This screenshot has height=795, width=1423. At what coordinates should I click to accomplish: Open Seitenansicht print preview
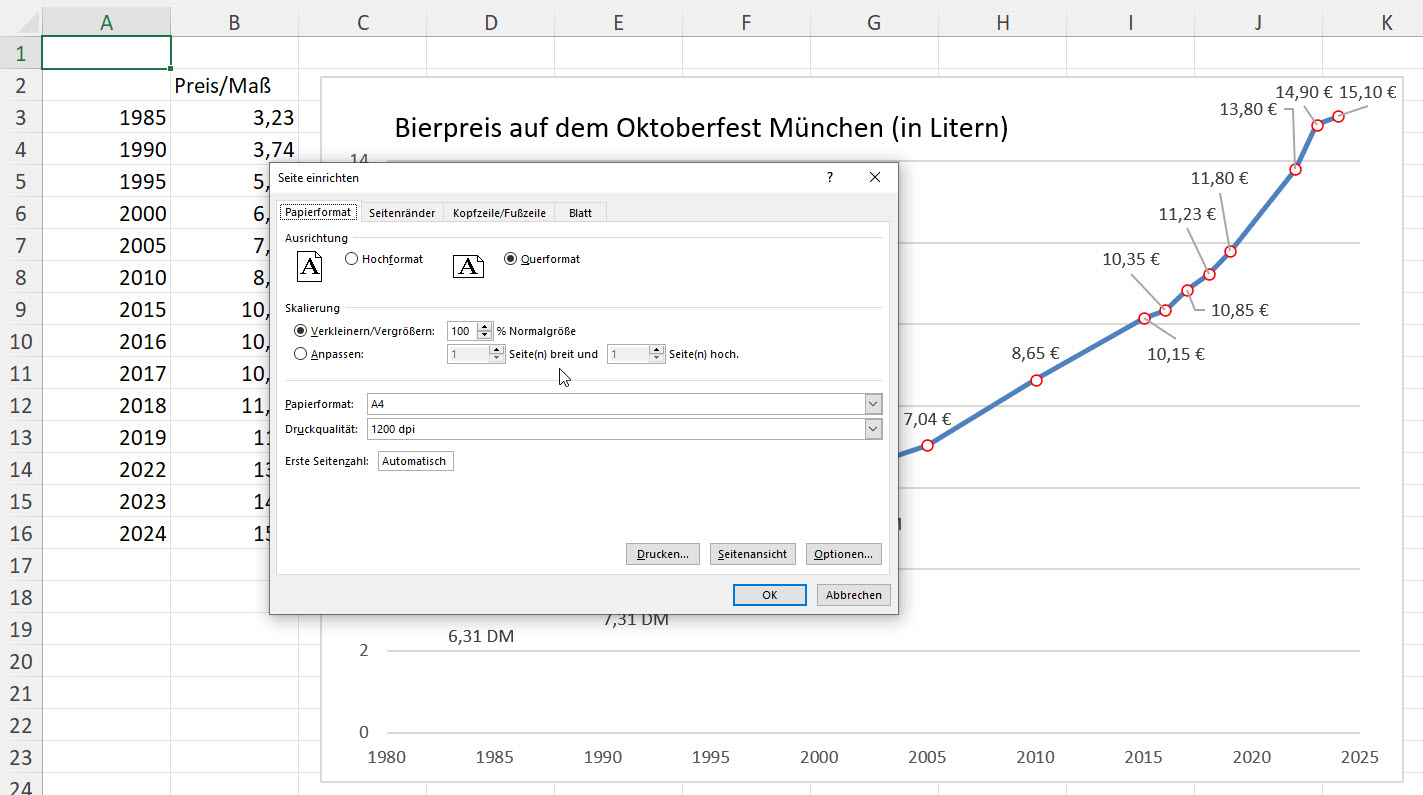[x=752, y=554]
